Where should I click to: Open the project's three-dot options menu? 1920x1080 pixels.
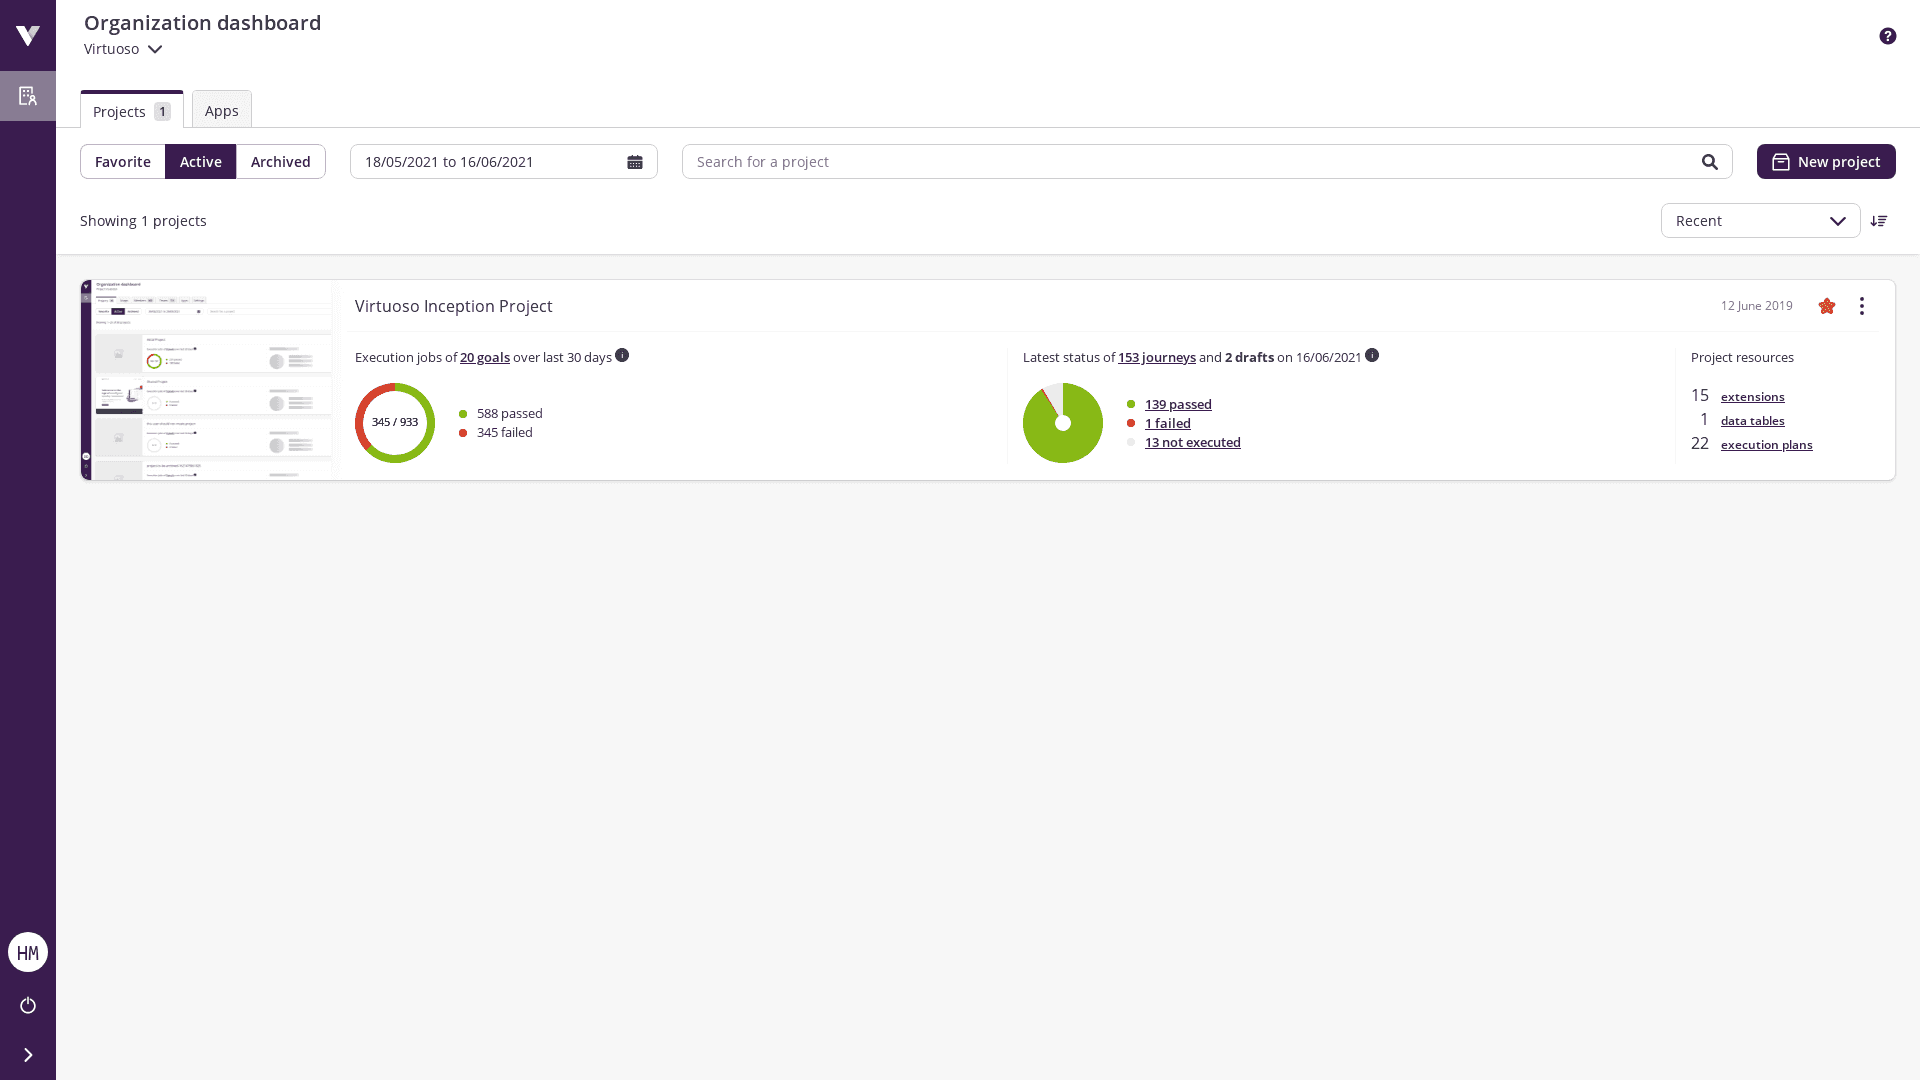pyautogui.click(x=1862, y=306)
